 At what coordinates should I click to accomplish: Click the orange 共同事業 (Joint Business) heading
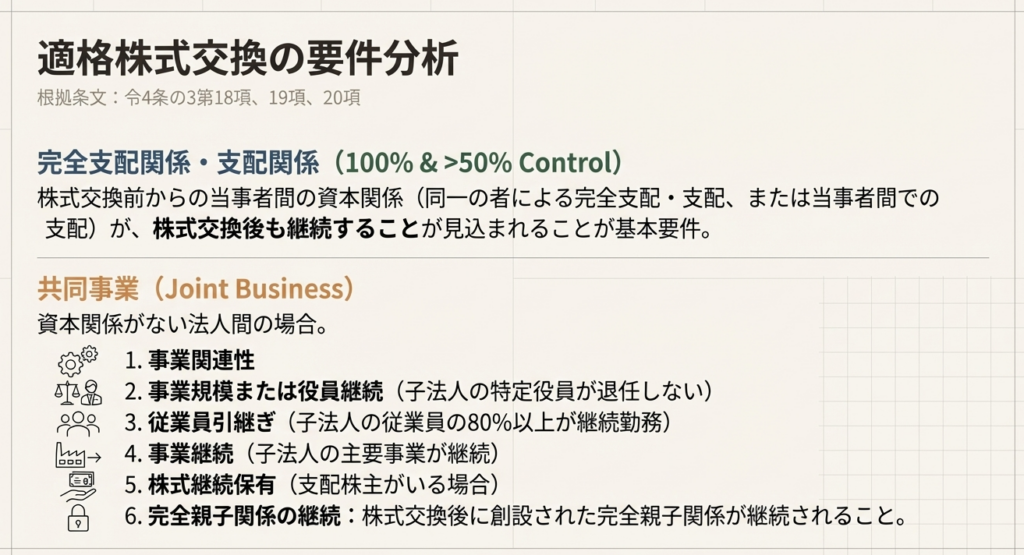coord(196,289)
